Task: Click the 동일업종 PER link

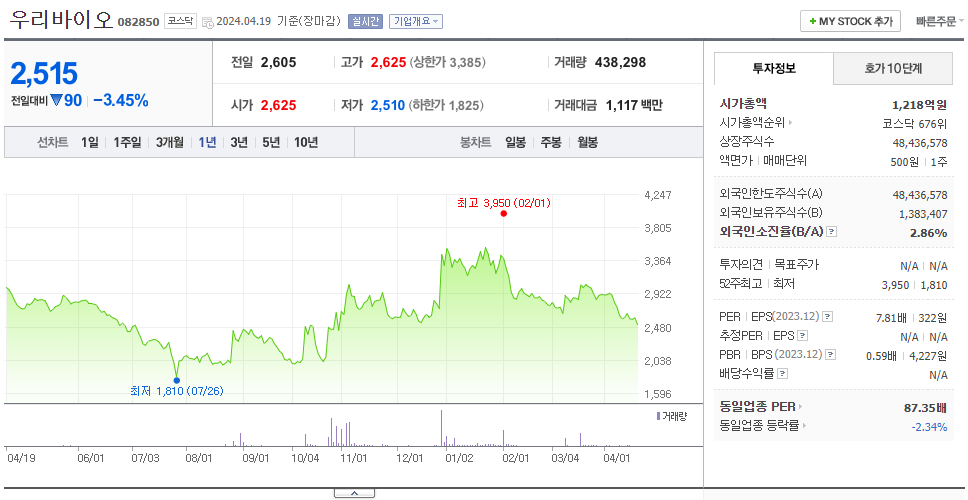Action: tap(757, 407)
